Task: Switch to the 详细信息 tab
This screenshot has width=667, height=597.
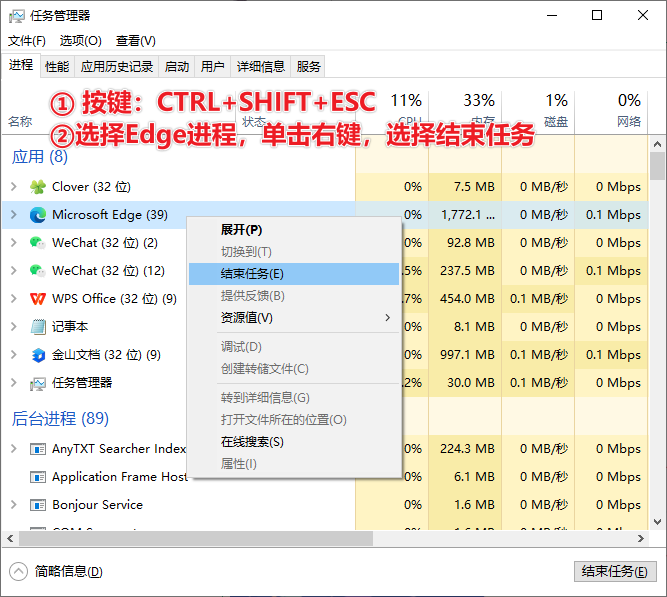Action: tap(260, 66)
